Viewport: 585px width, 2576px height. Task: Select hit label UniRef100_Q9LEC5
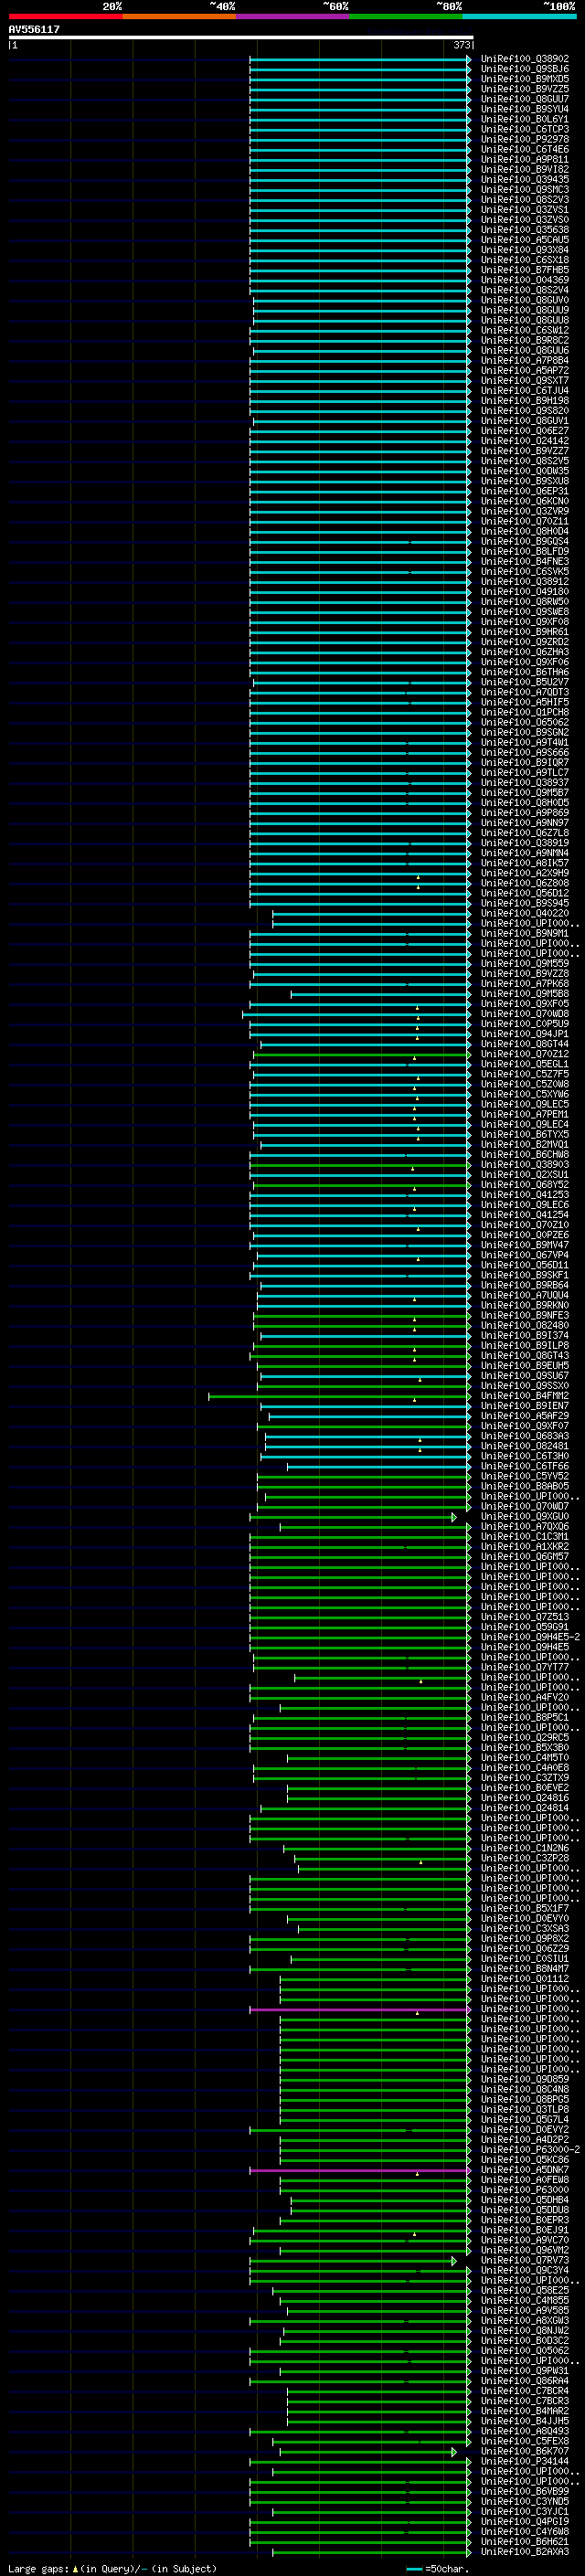coord(524,1104)
